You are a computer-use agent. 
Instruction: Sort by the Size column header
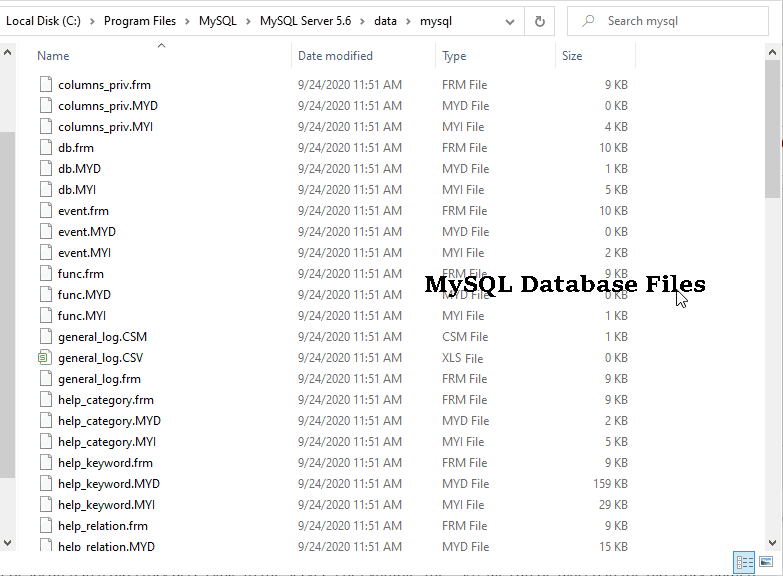click(573, 57)
